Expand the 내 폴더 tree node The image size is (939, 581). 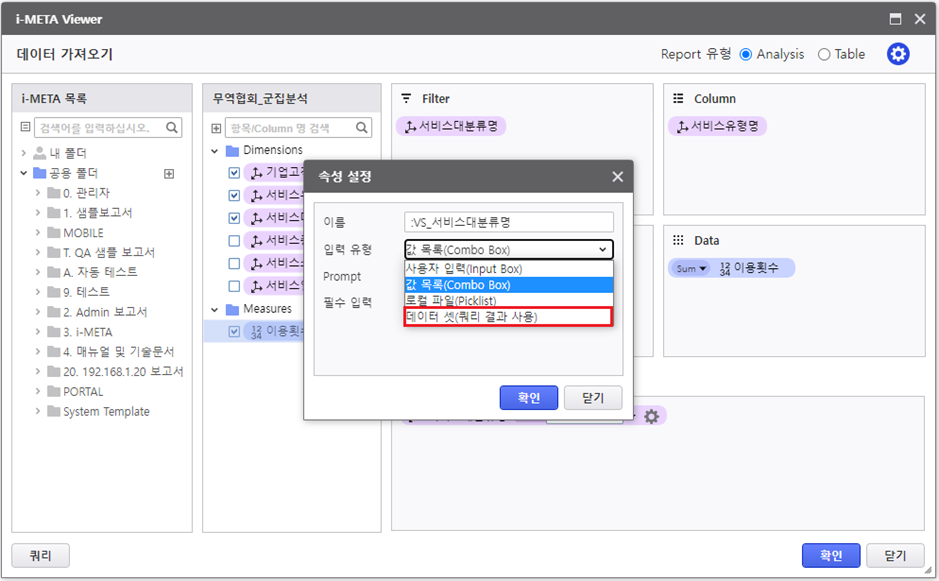(24, 153)
